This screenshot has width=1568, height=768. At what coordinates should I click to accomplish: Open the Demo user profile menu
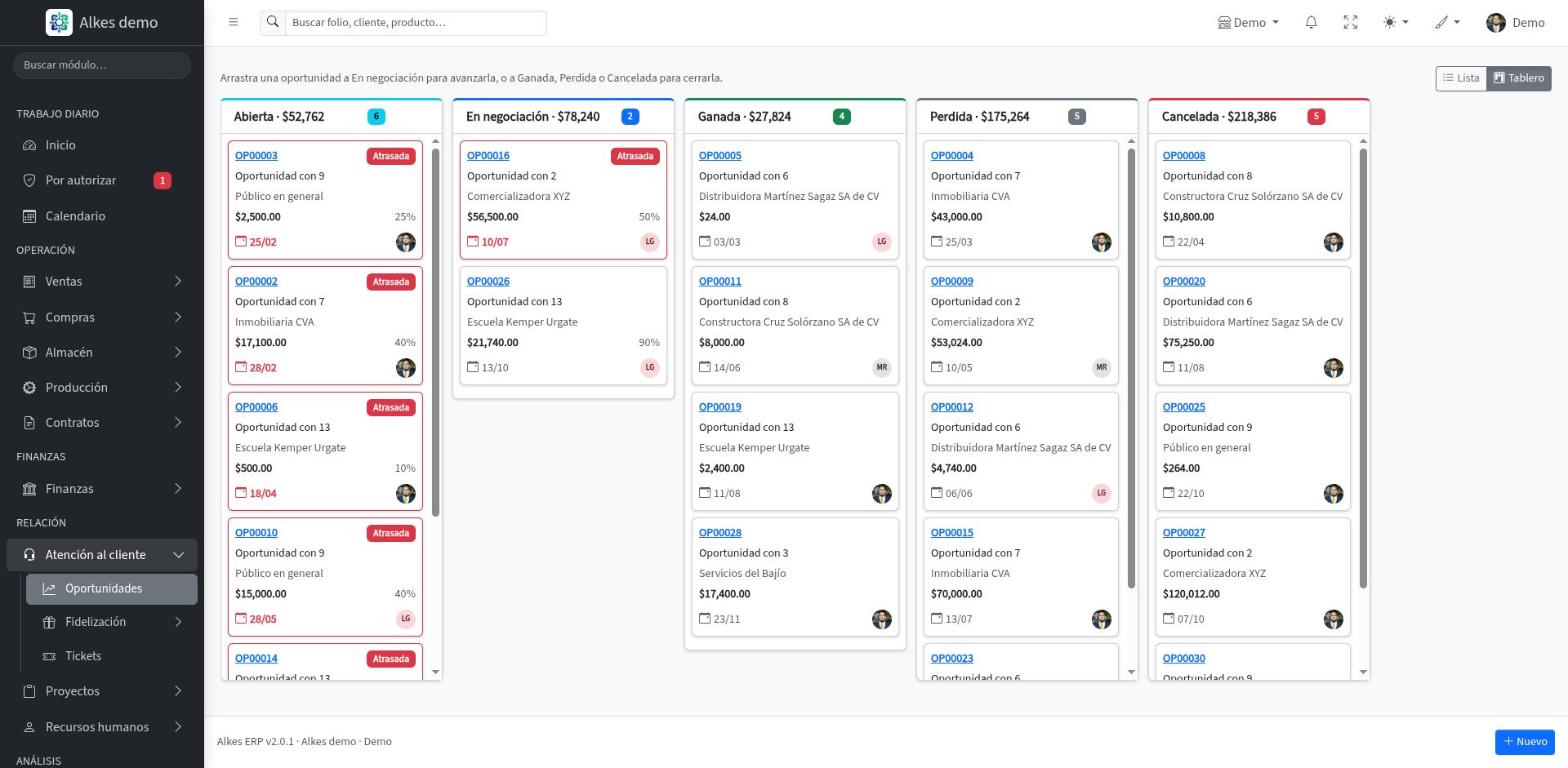pyautogui.click(x=1515, y=22)
